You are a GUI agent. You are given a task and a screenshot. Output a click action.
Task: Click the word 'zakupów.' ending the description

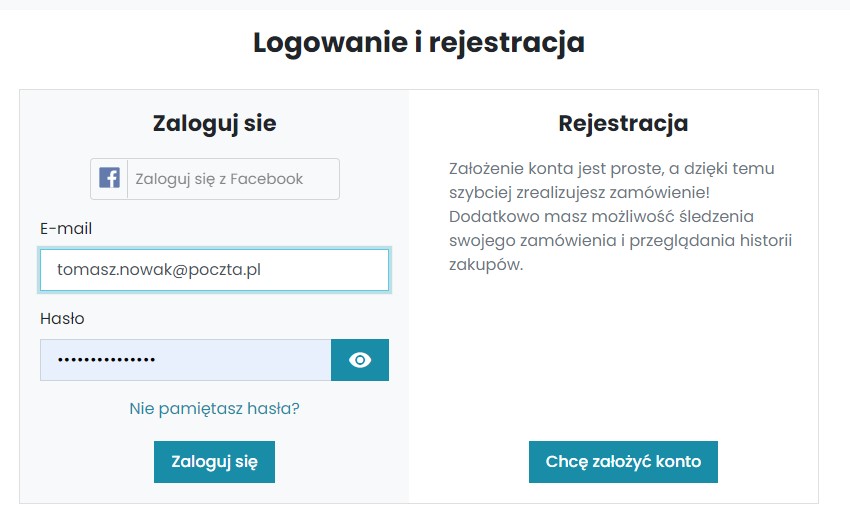coord(486,265)
